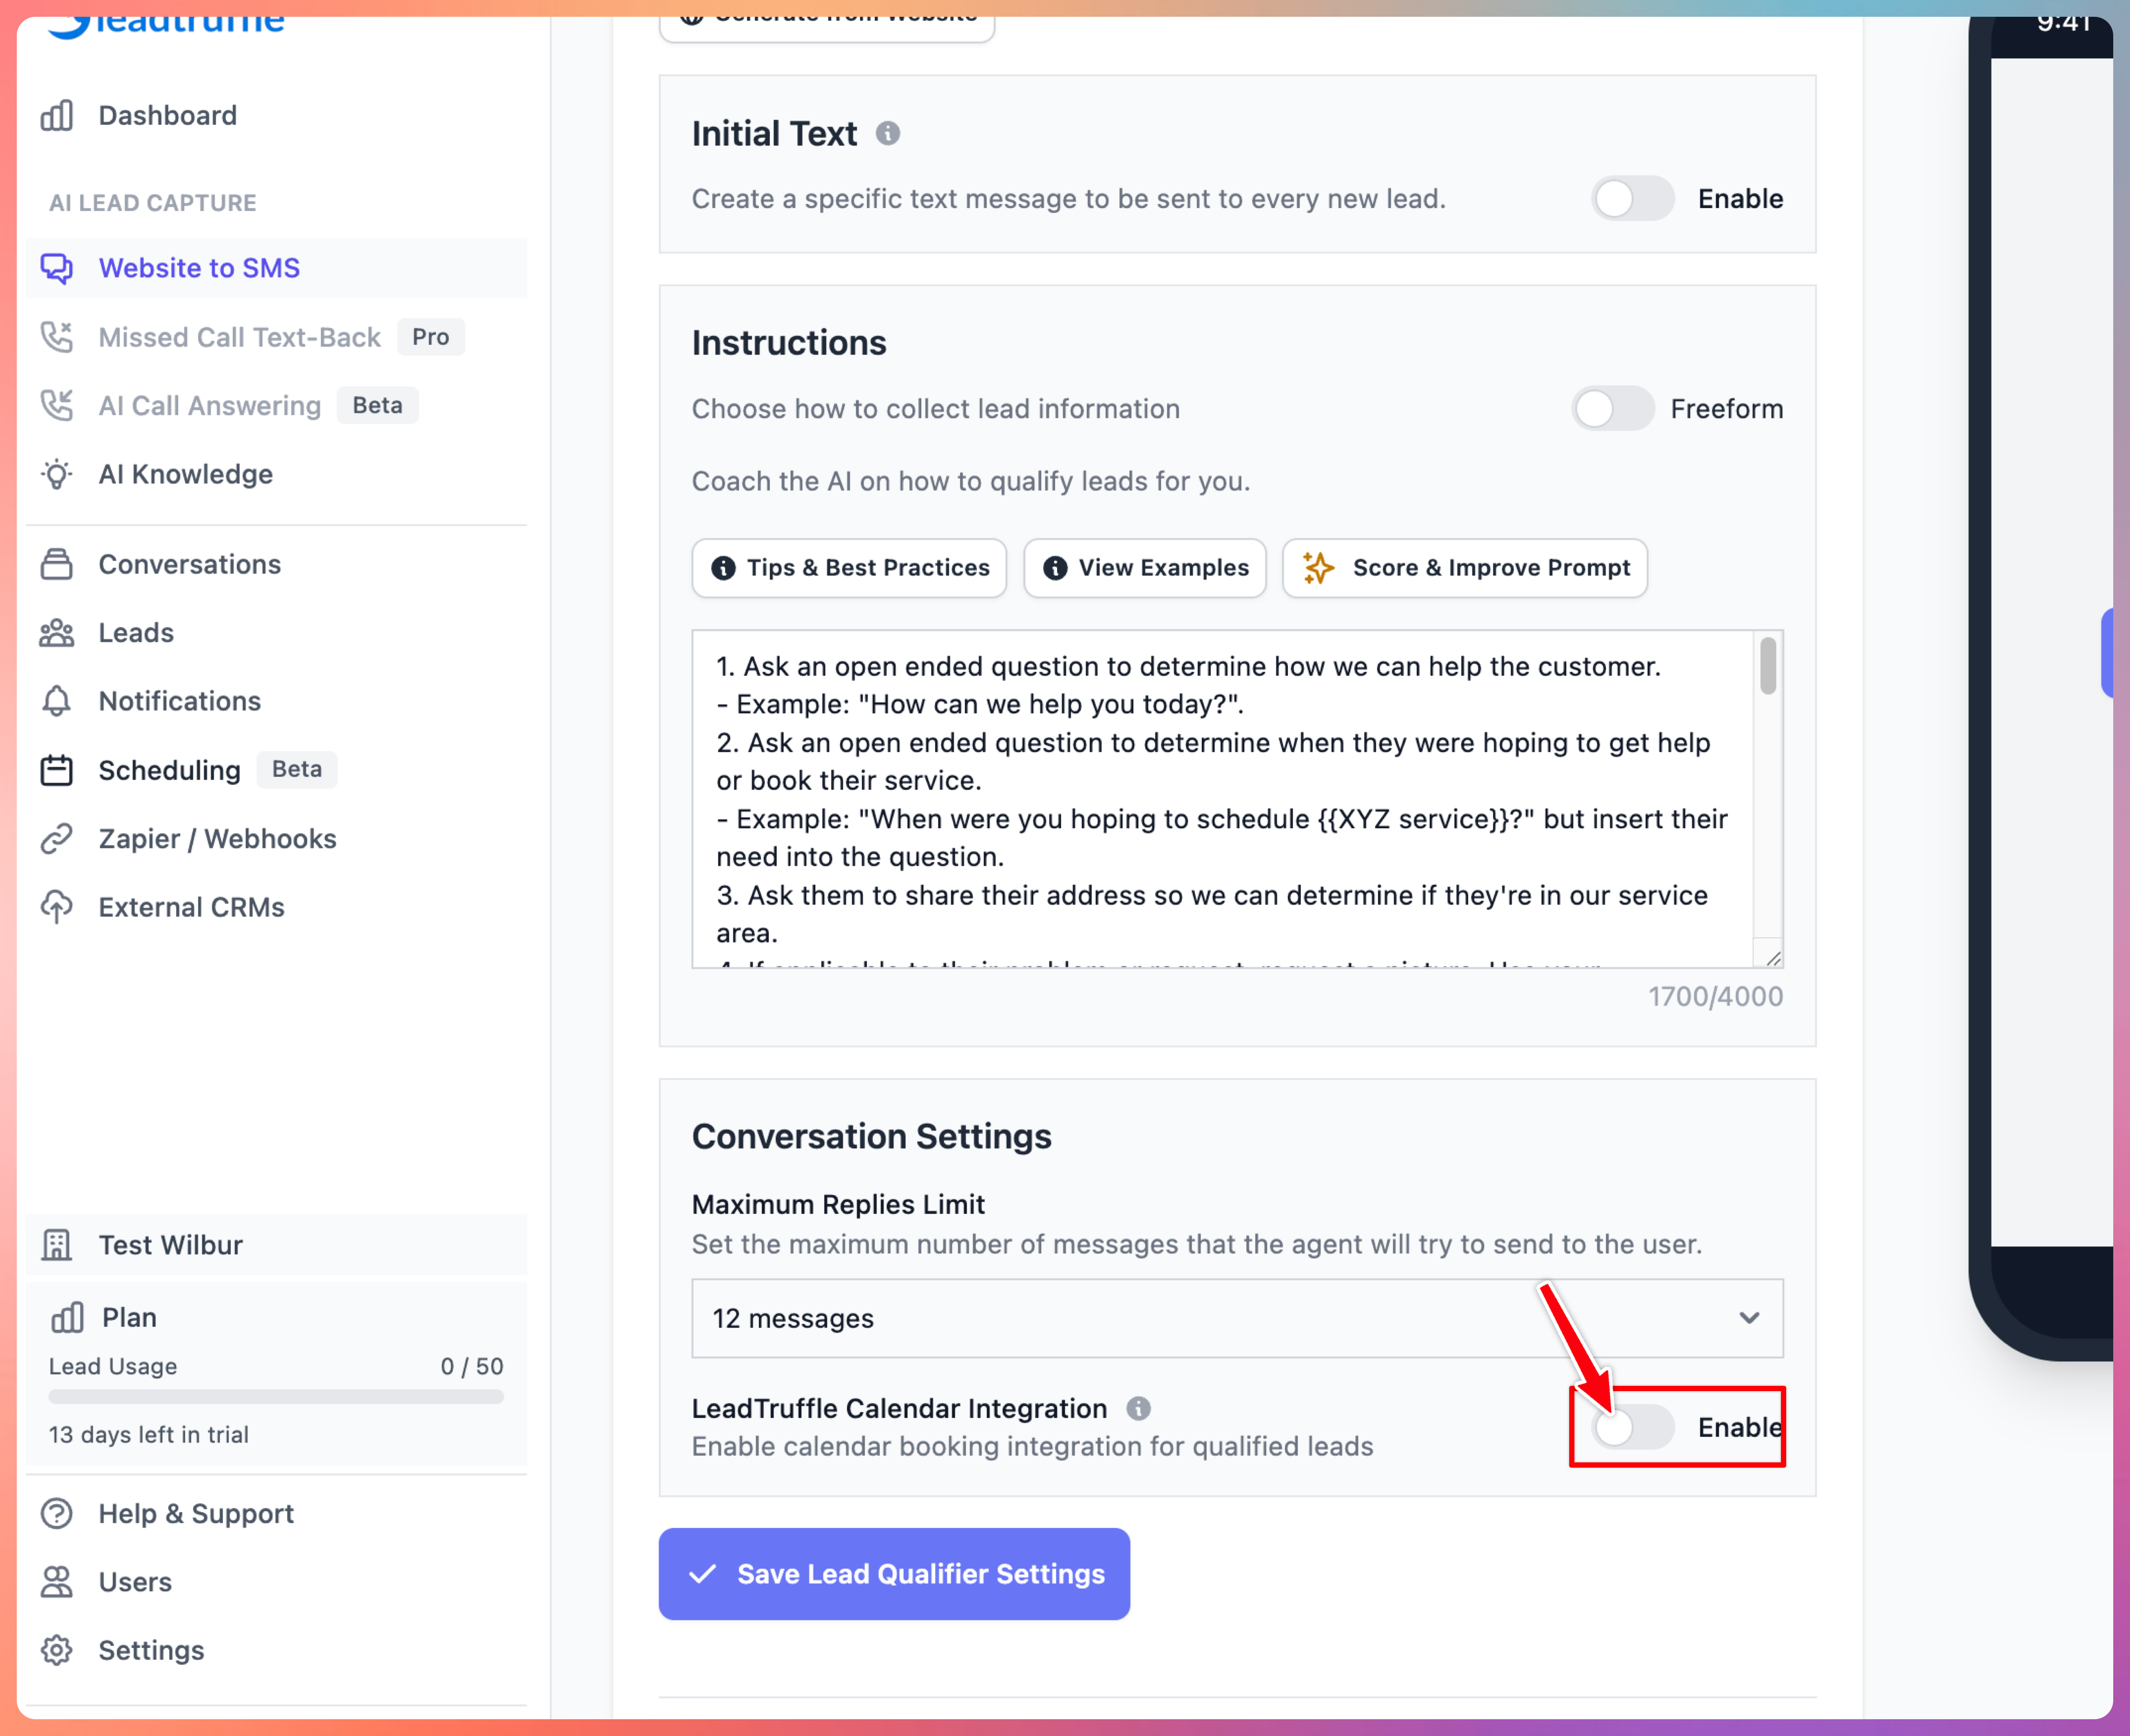This screenshot has width=2130, height=1736.
Task: Open the Maximum Replies Limit dropdown
Action: 1237,1318
